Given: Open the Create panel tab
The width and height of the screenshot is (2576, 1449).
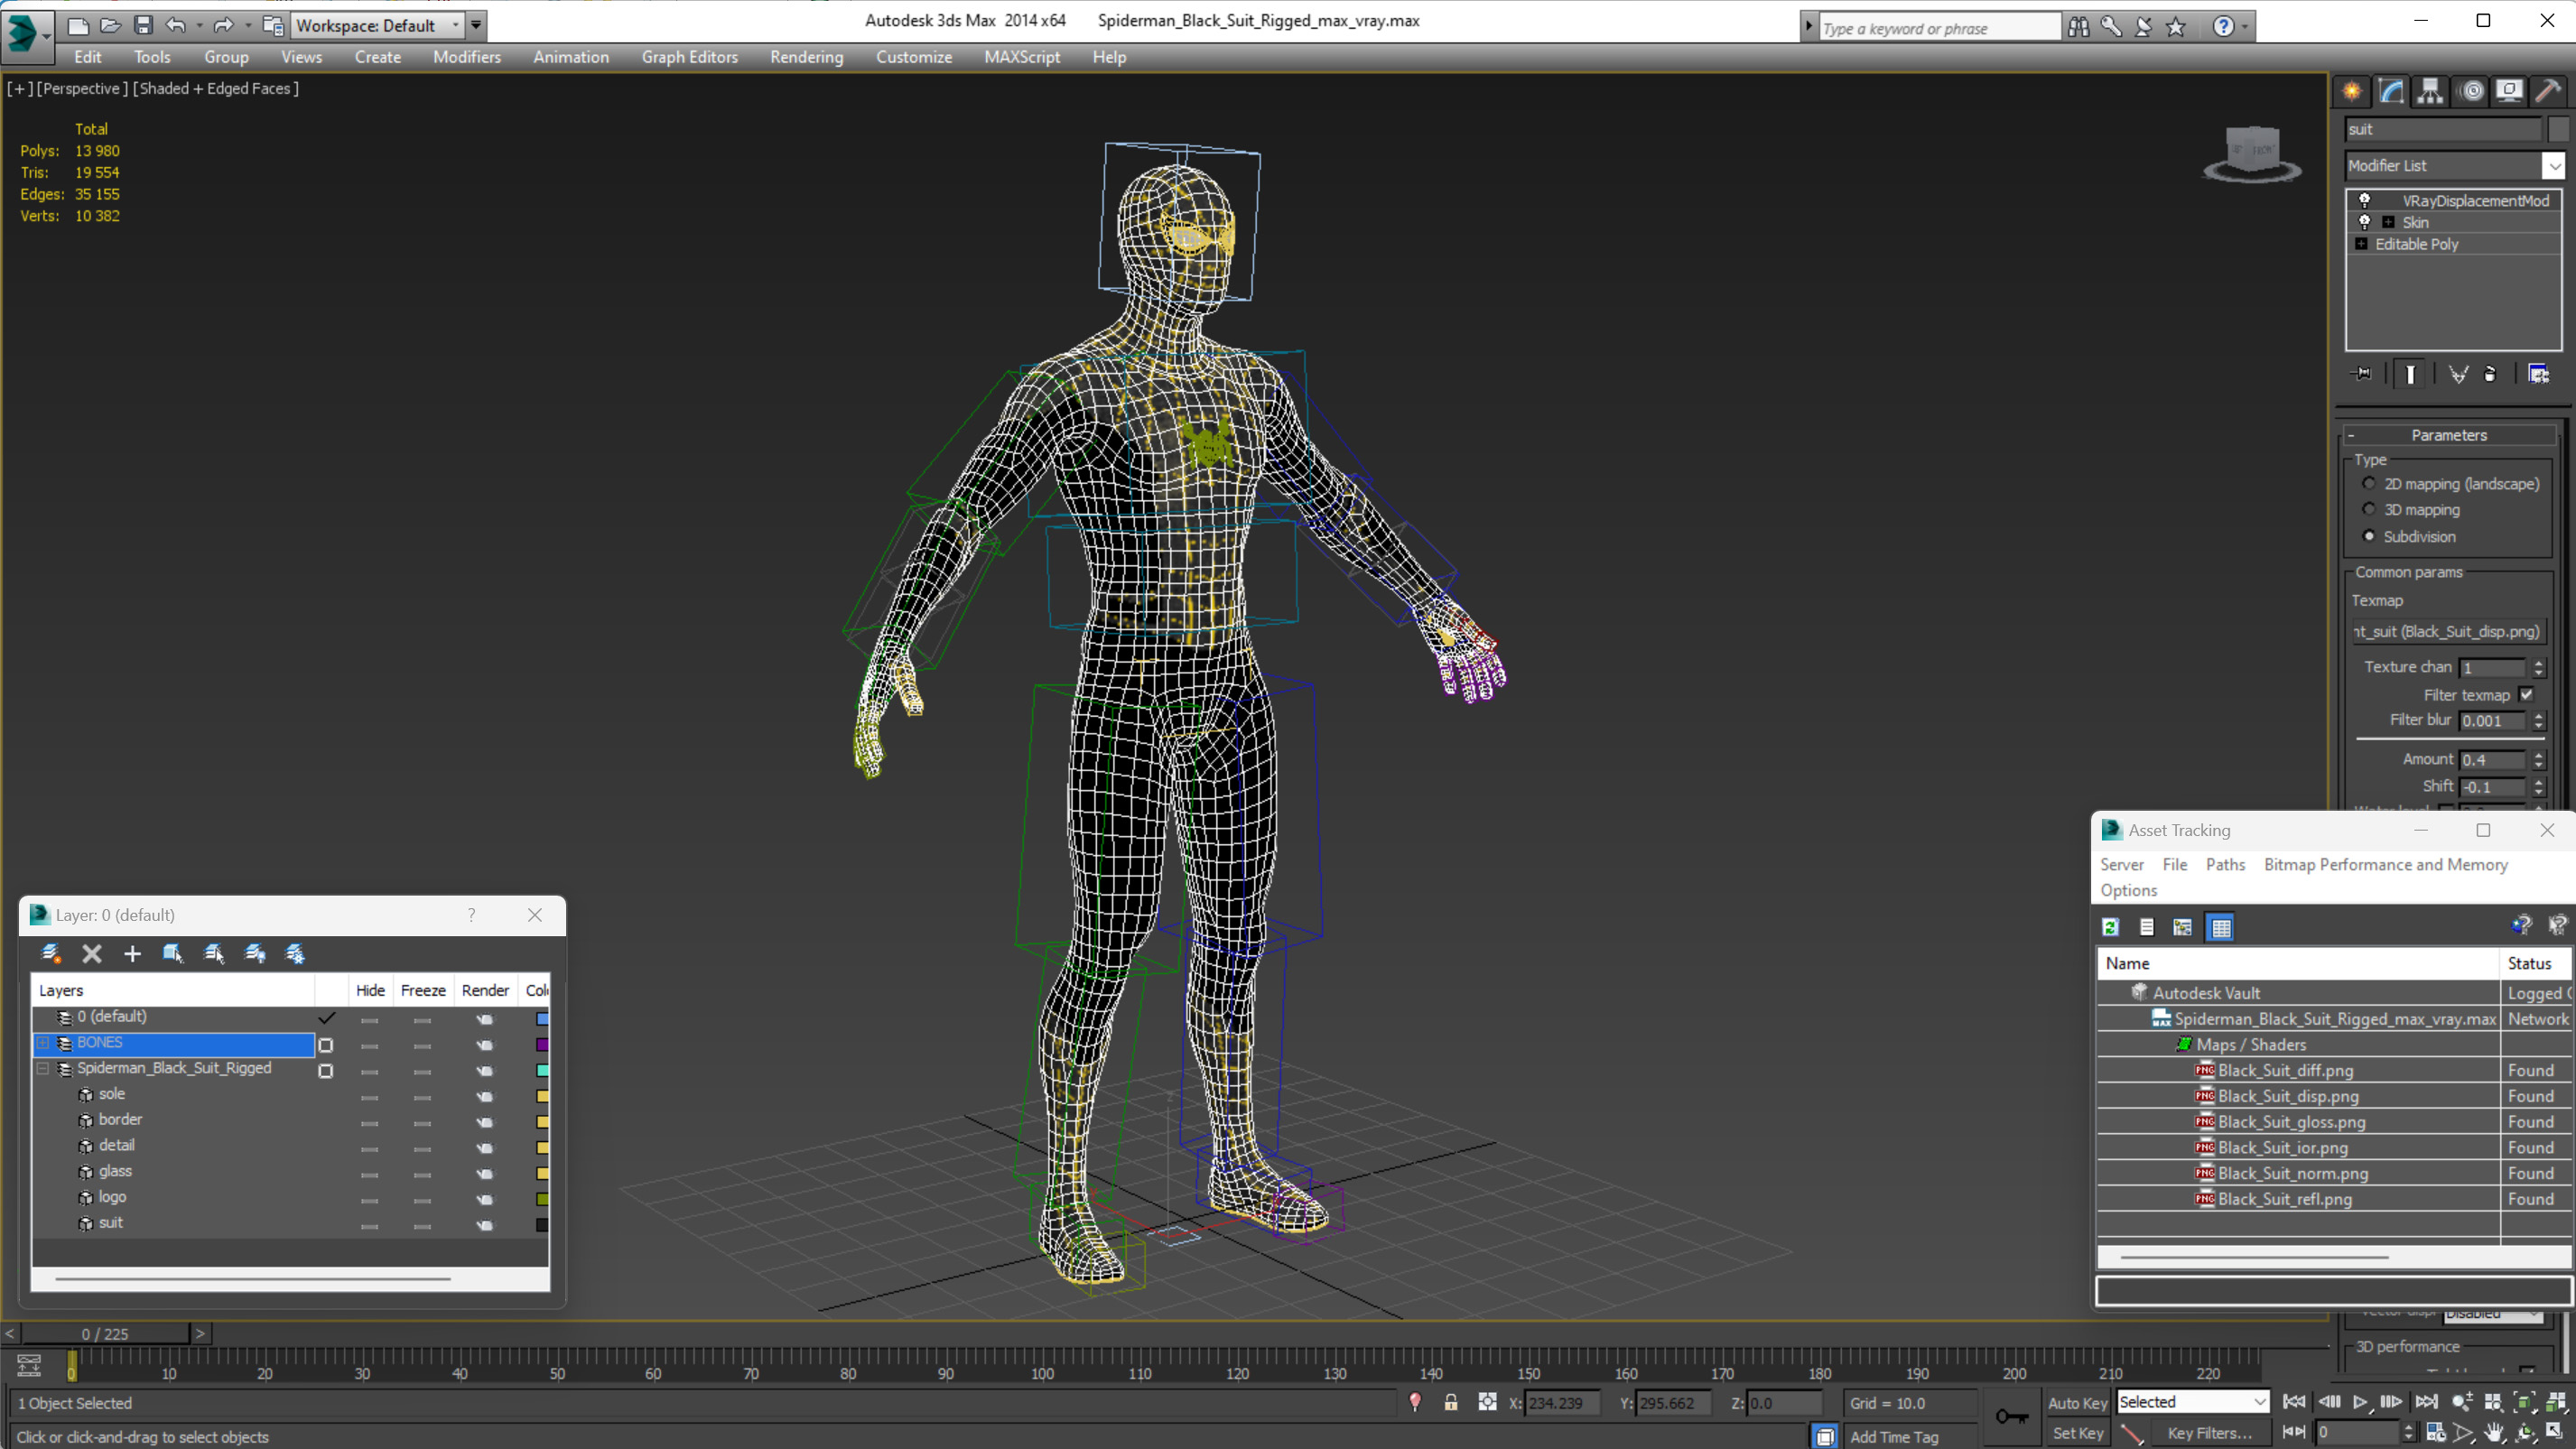Looking at the screenshot, I should point(2352,91).
